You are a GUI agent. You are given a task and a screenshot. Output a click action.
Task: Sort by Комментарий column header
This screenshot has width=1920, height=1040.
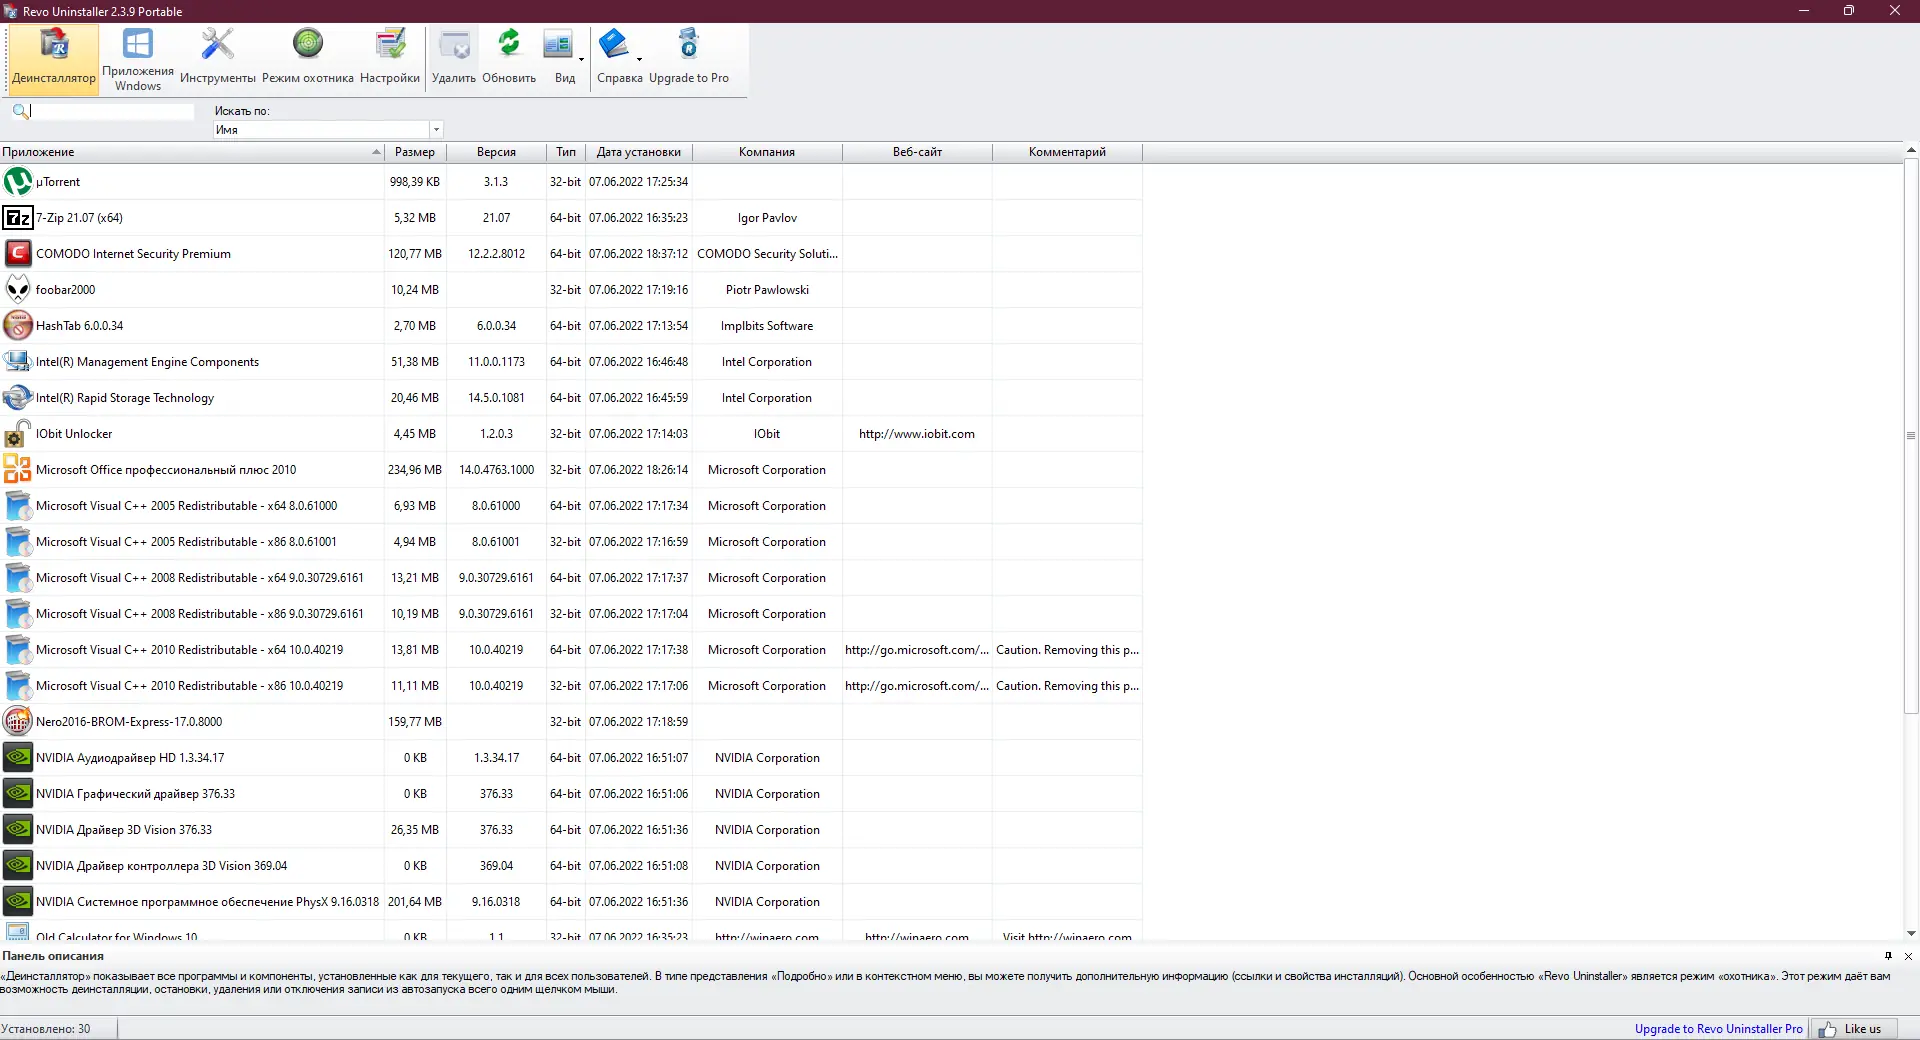click(1067, 152)
